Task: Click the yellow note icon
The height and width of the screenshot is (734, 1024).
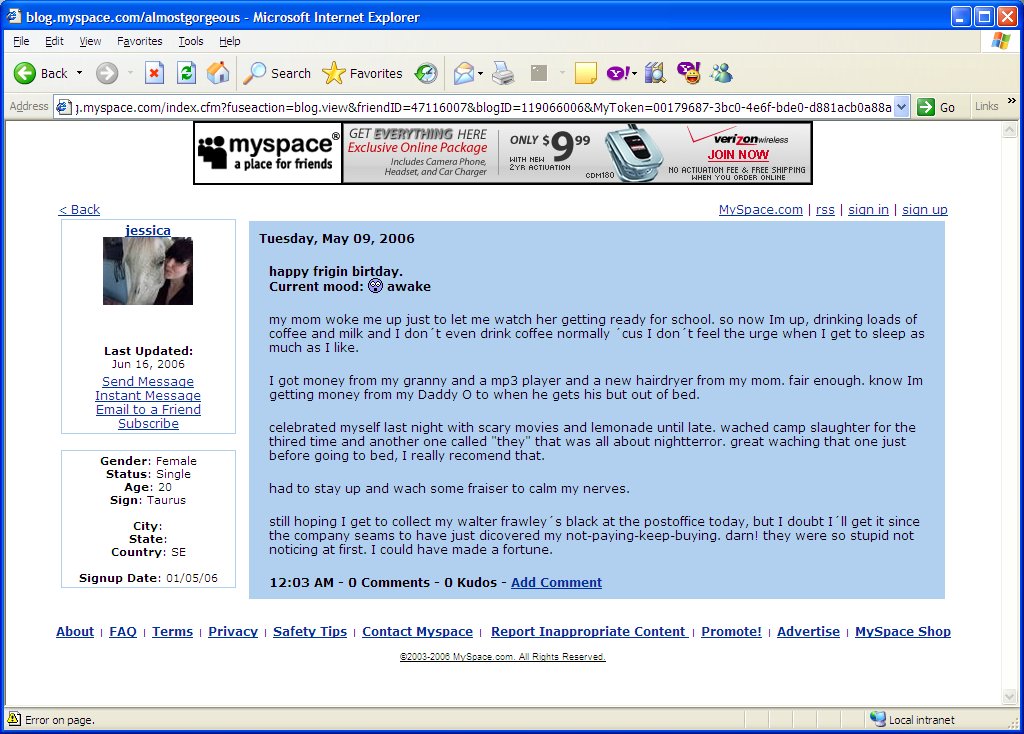Action: point(586,73)
